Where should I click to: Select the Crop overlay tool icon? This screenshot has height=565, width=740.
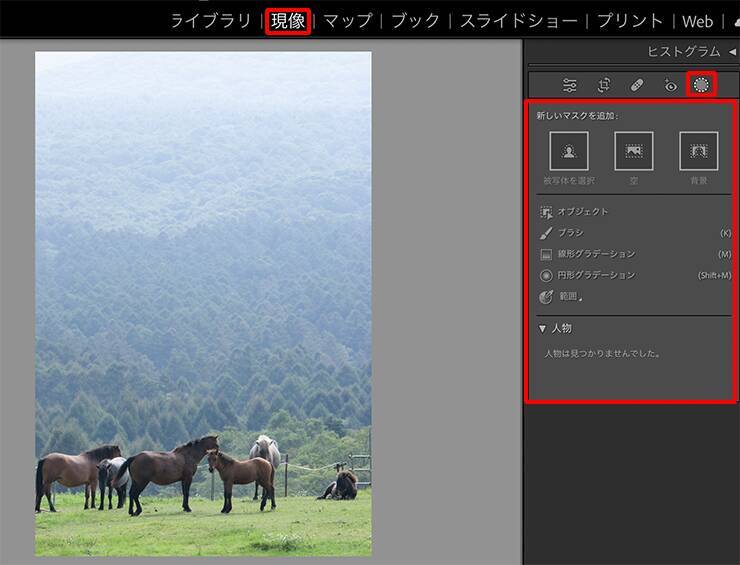tap(604, 85)
